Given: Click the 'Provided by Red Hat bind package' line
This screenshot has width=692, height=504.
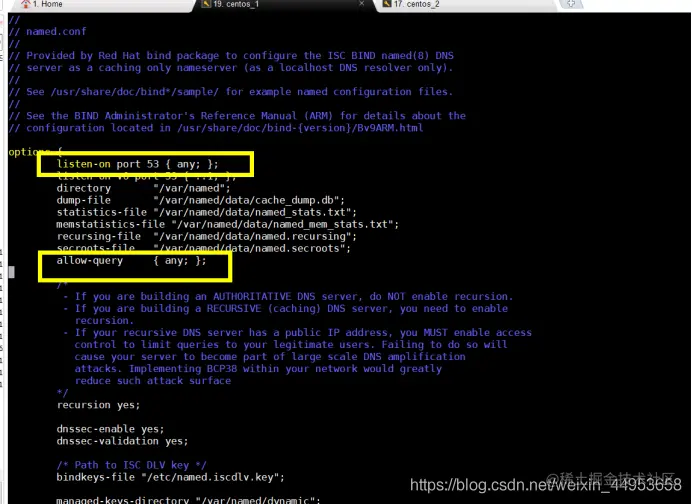Looking at the screenshot, I should pos(231,56).
